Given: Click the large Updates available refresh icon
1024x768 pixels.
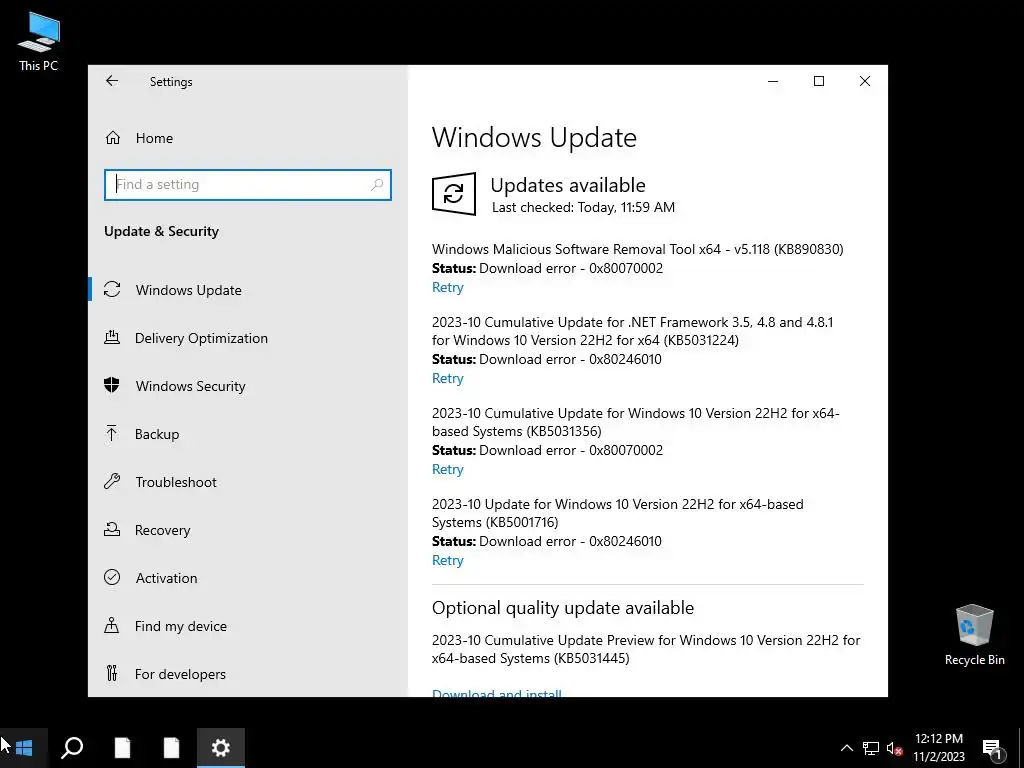Looking at the screenshot, I should point(454,194).
